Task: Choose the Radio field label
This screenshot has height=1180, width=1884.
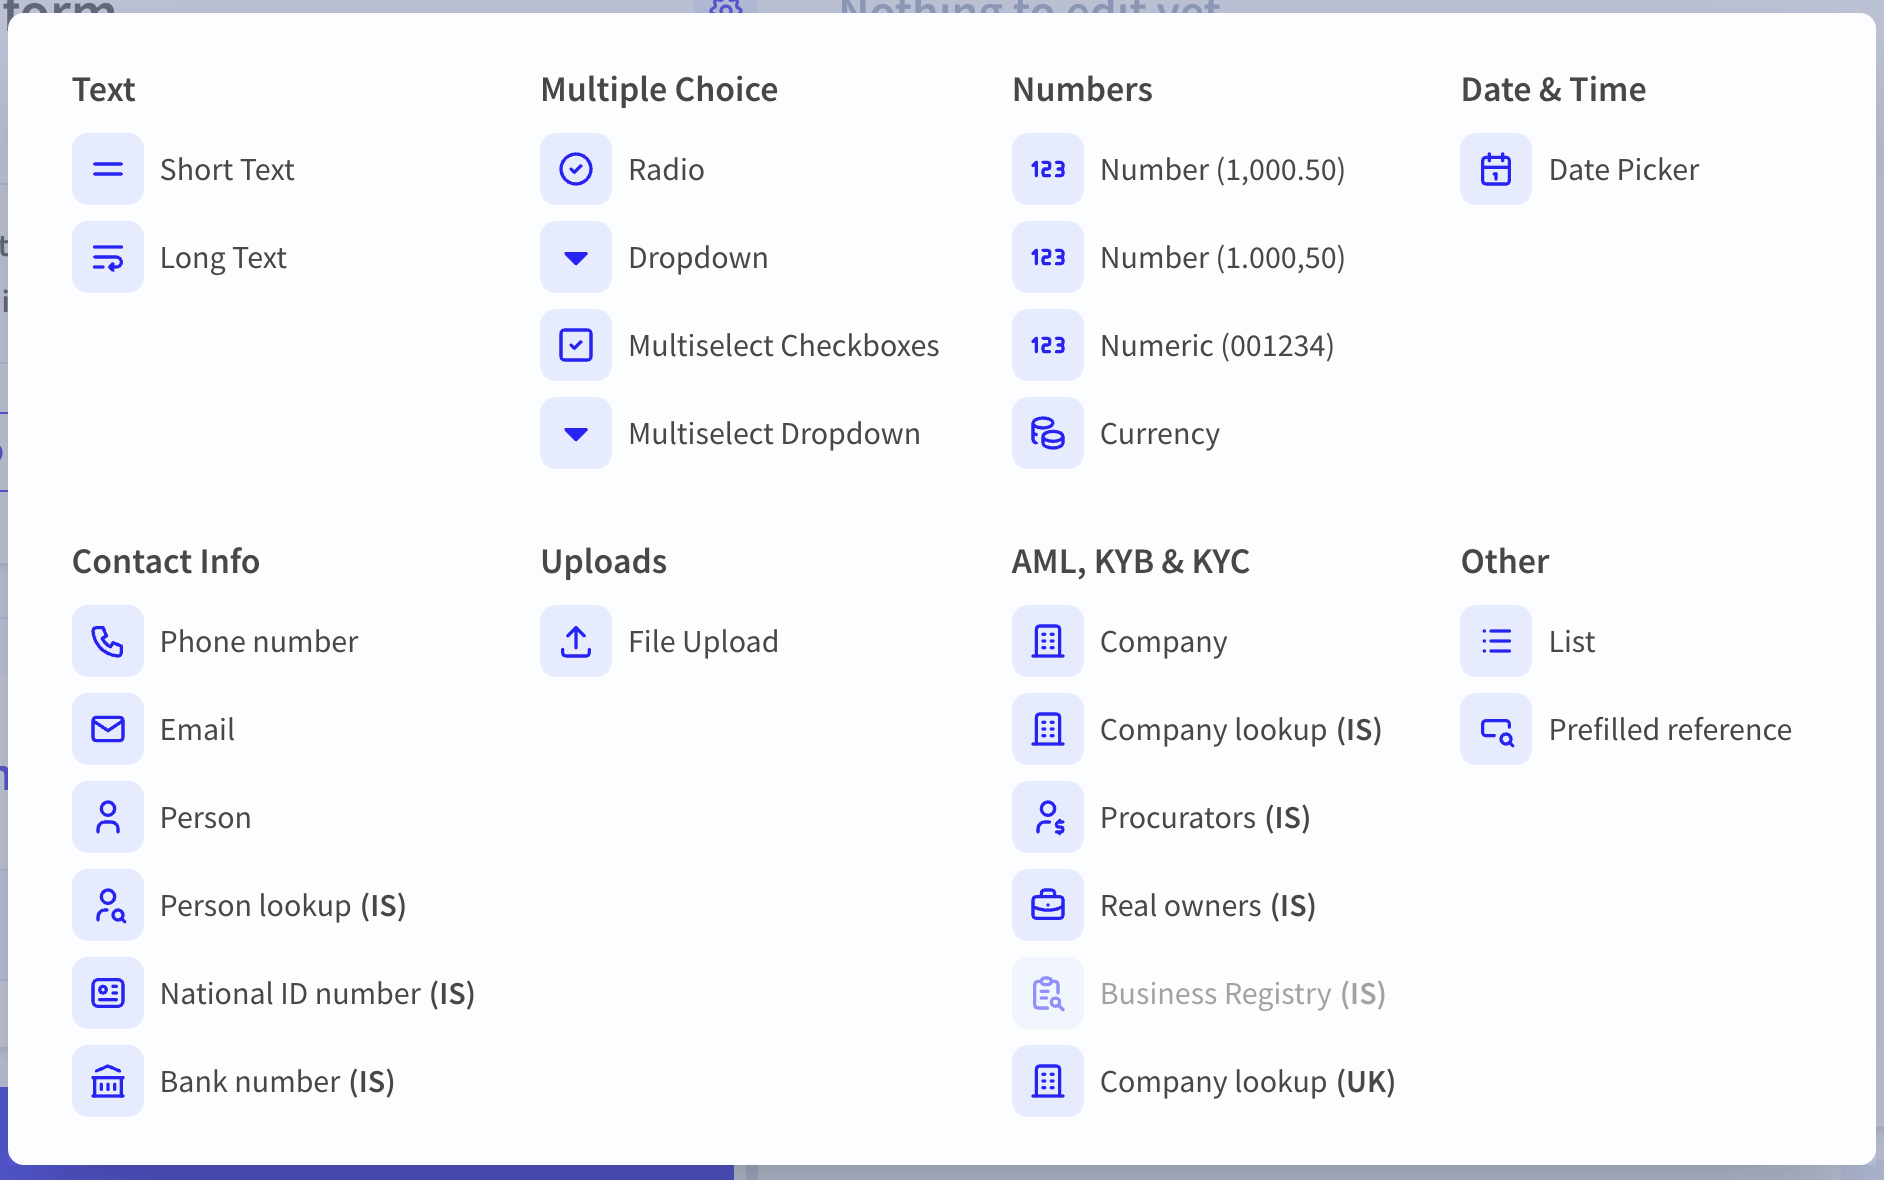Action: tap(666, 170)
